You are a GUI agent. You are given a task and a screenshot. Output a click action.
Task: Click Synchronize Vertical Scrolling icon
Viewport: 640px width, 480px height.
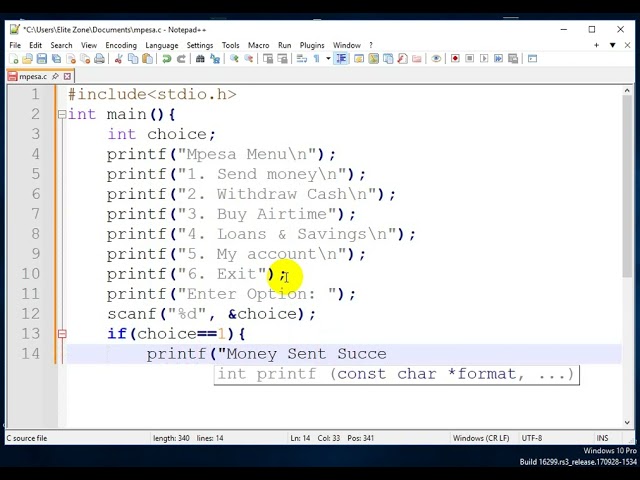268,59
